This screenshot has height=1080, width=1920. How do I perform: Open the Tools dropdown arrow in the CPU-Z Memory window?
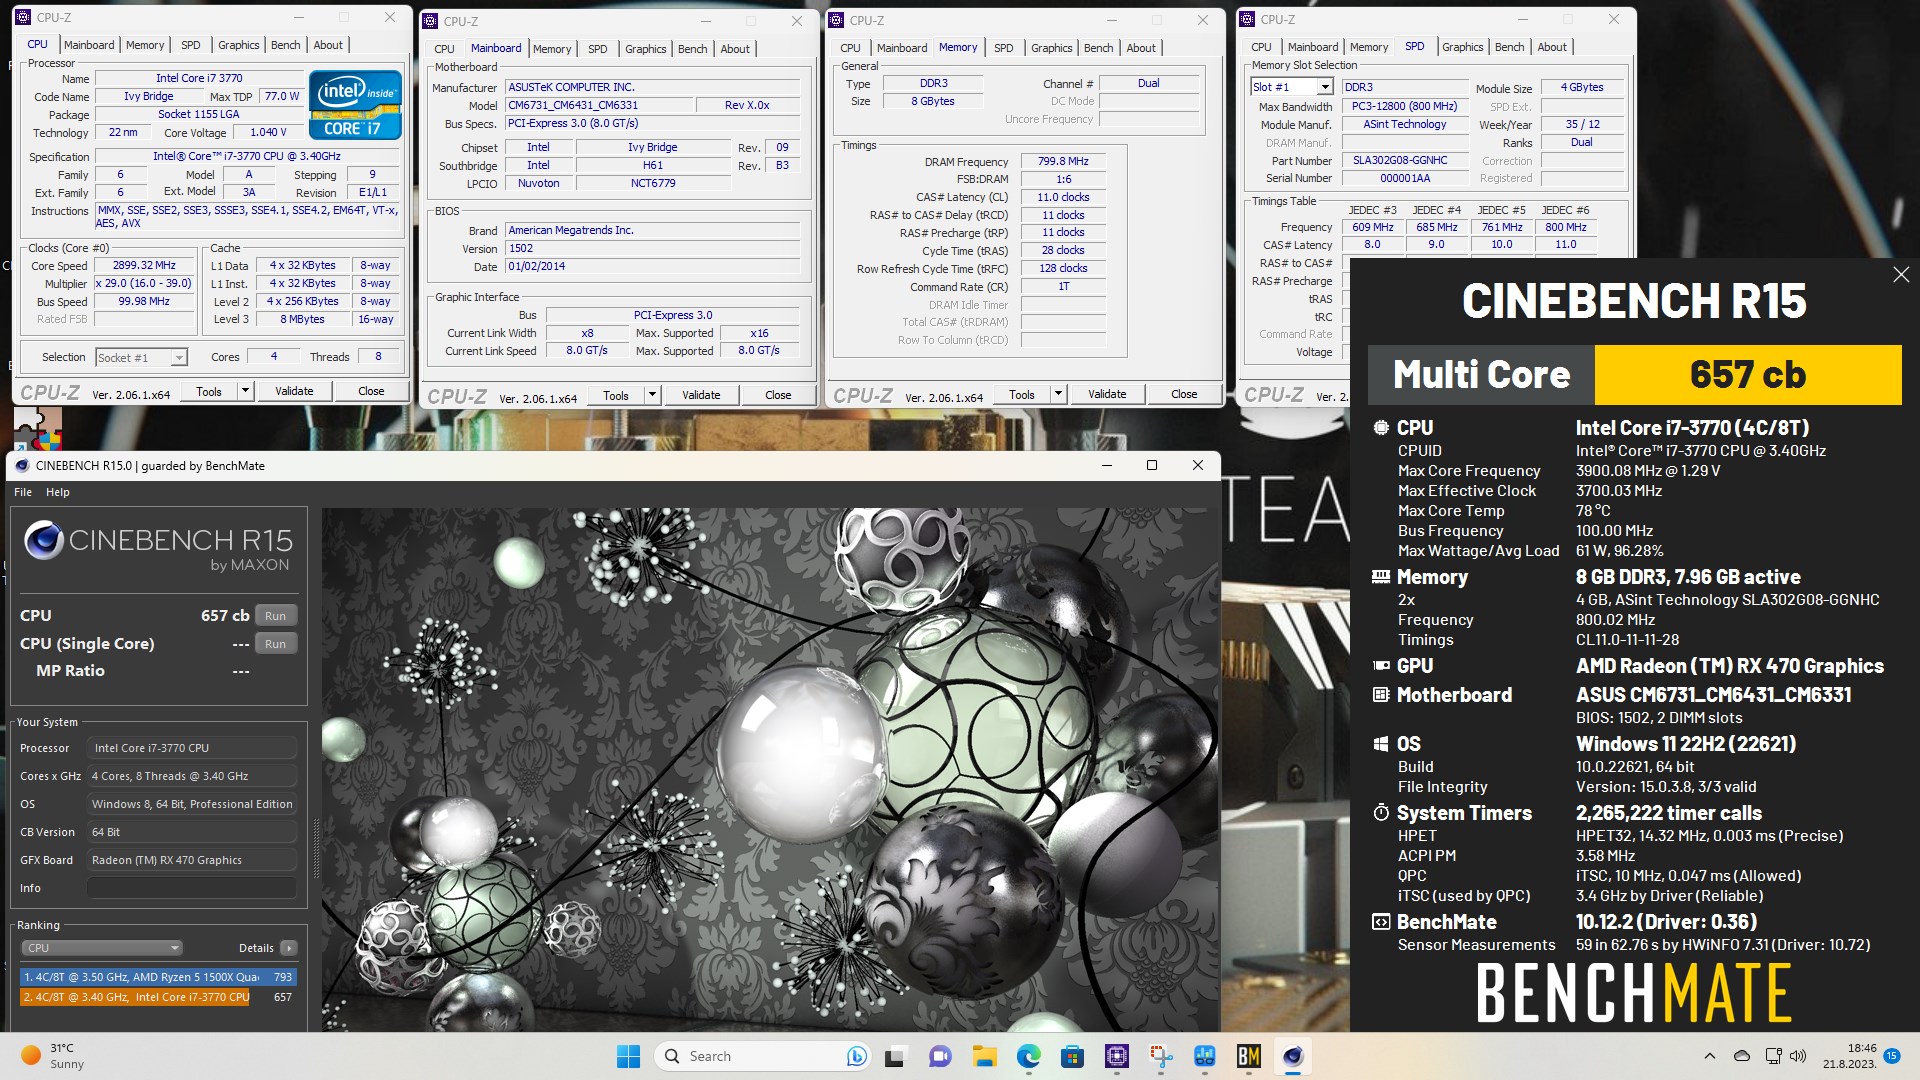(1058, 394)
